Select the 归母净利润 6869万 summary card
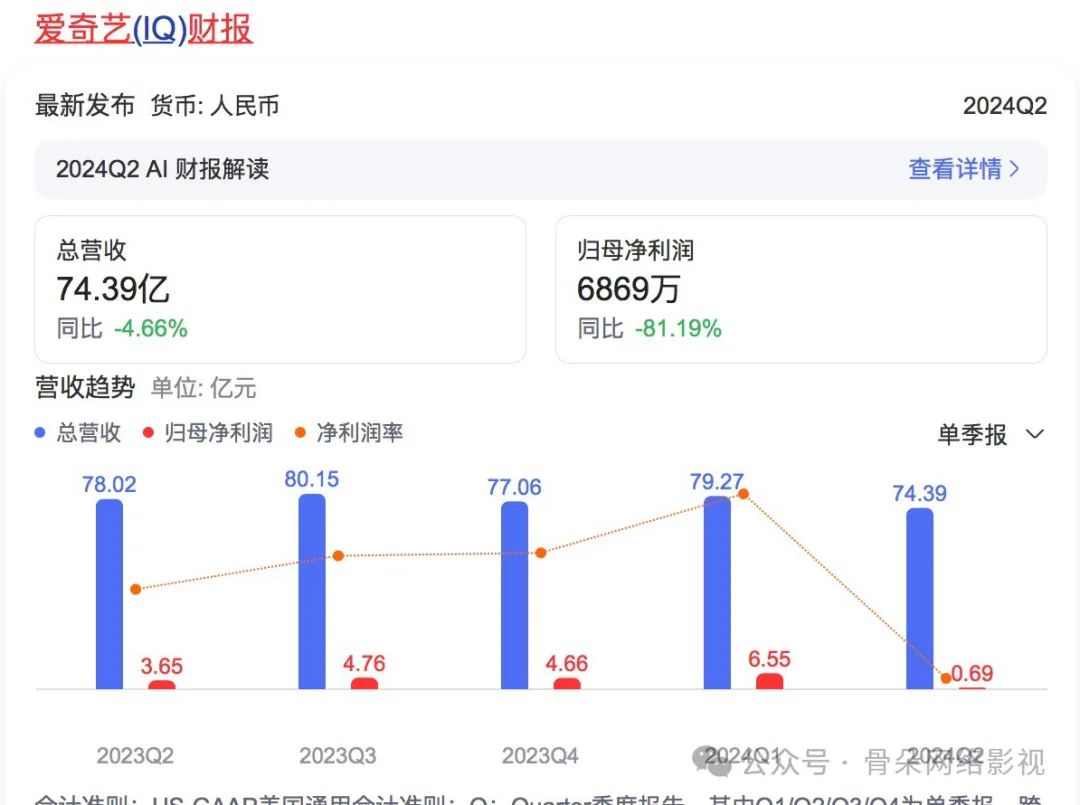 click(x=800, y=289)
